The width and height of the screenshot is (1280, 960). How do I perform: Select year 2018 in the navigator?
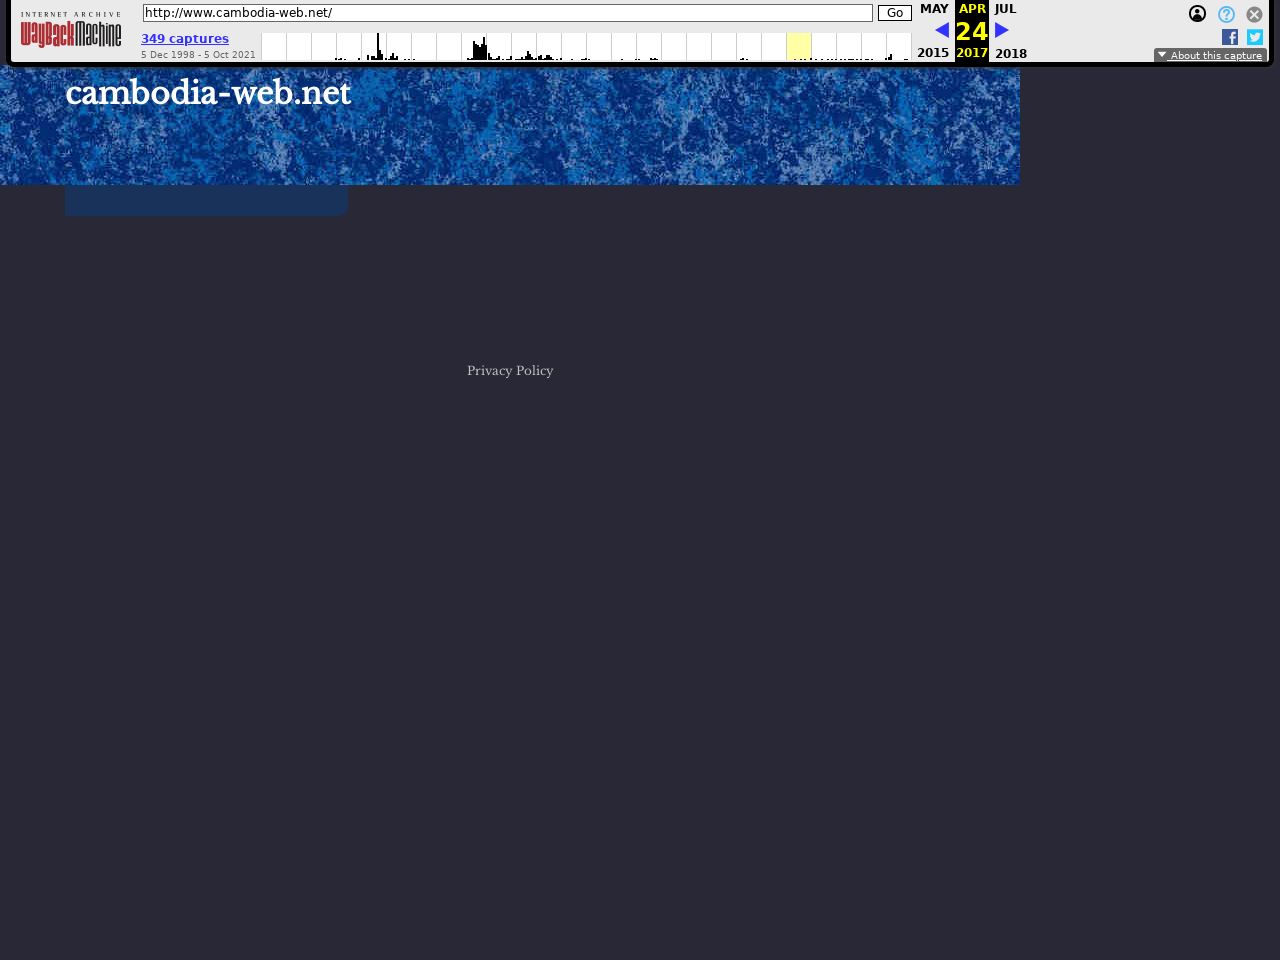click(x=1011, y=54)
